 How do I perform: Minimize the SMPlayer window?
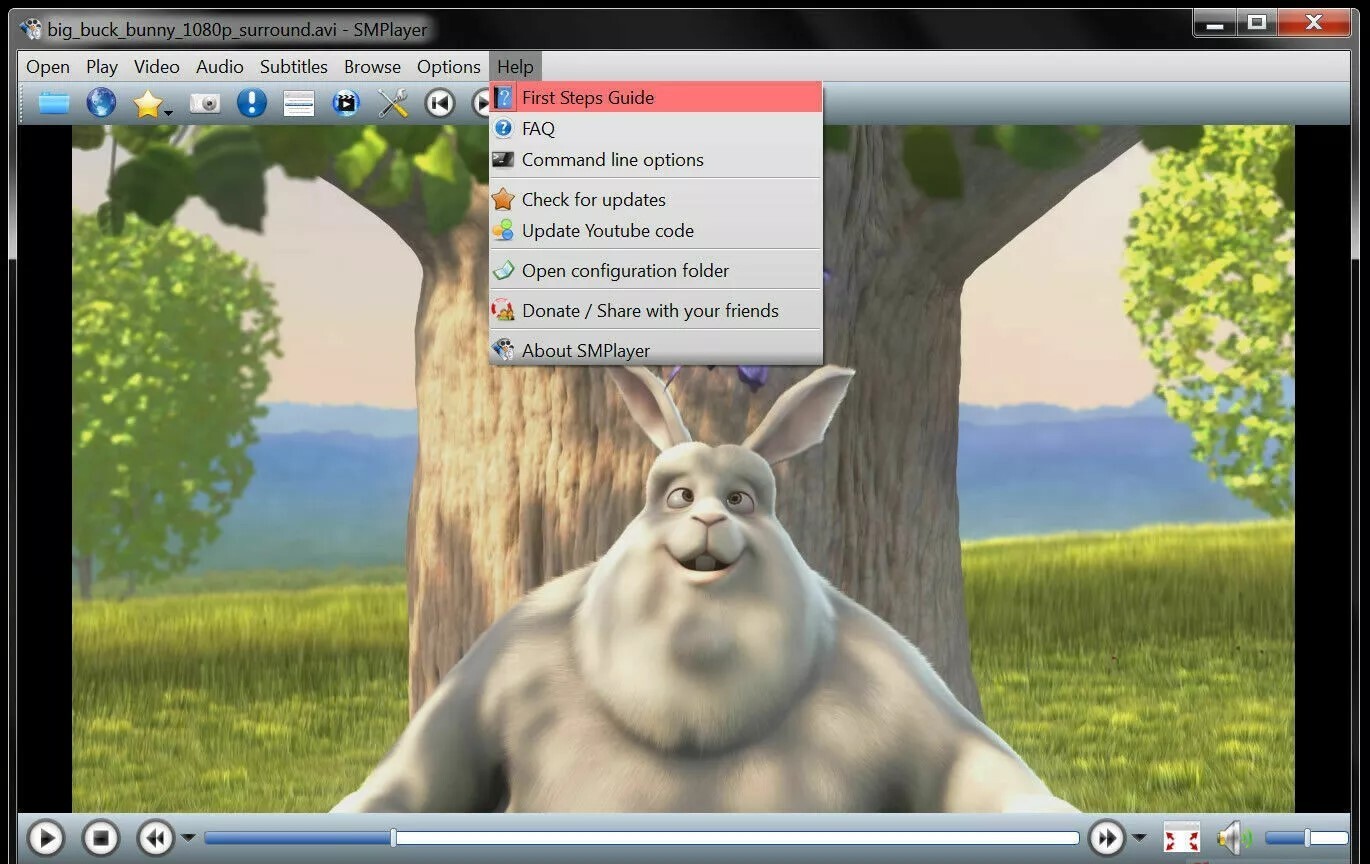coord(1215,22)
